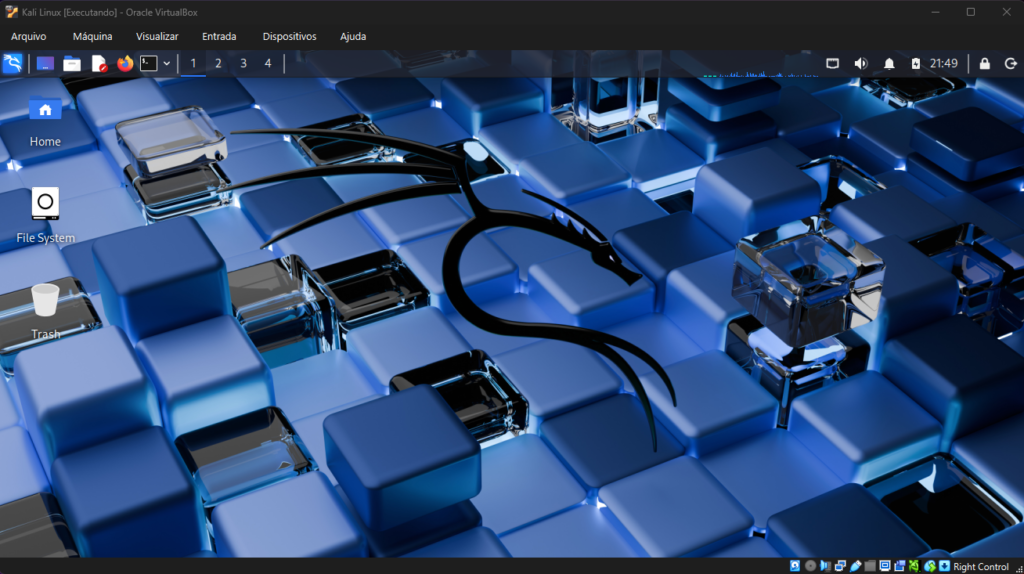Click the show desktop panel icon

tap(45, 64)
